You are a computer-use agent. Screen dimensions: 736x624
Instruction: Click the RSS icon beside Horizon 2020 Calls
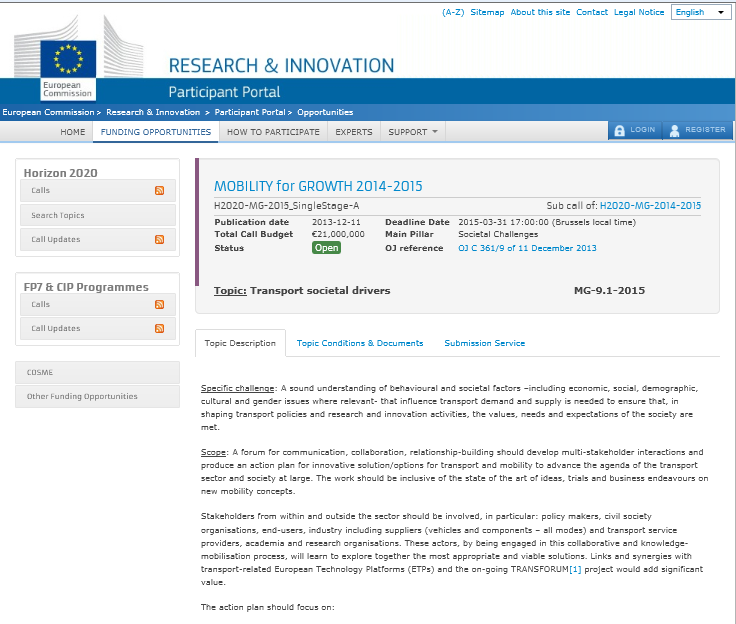click(x=160, y=190)
